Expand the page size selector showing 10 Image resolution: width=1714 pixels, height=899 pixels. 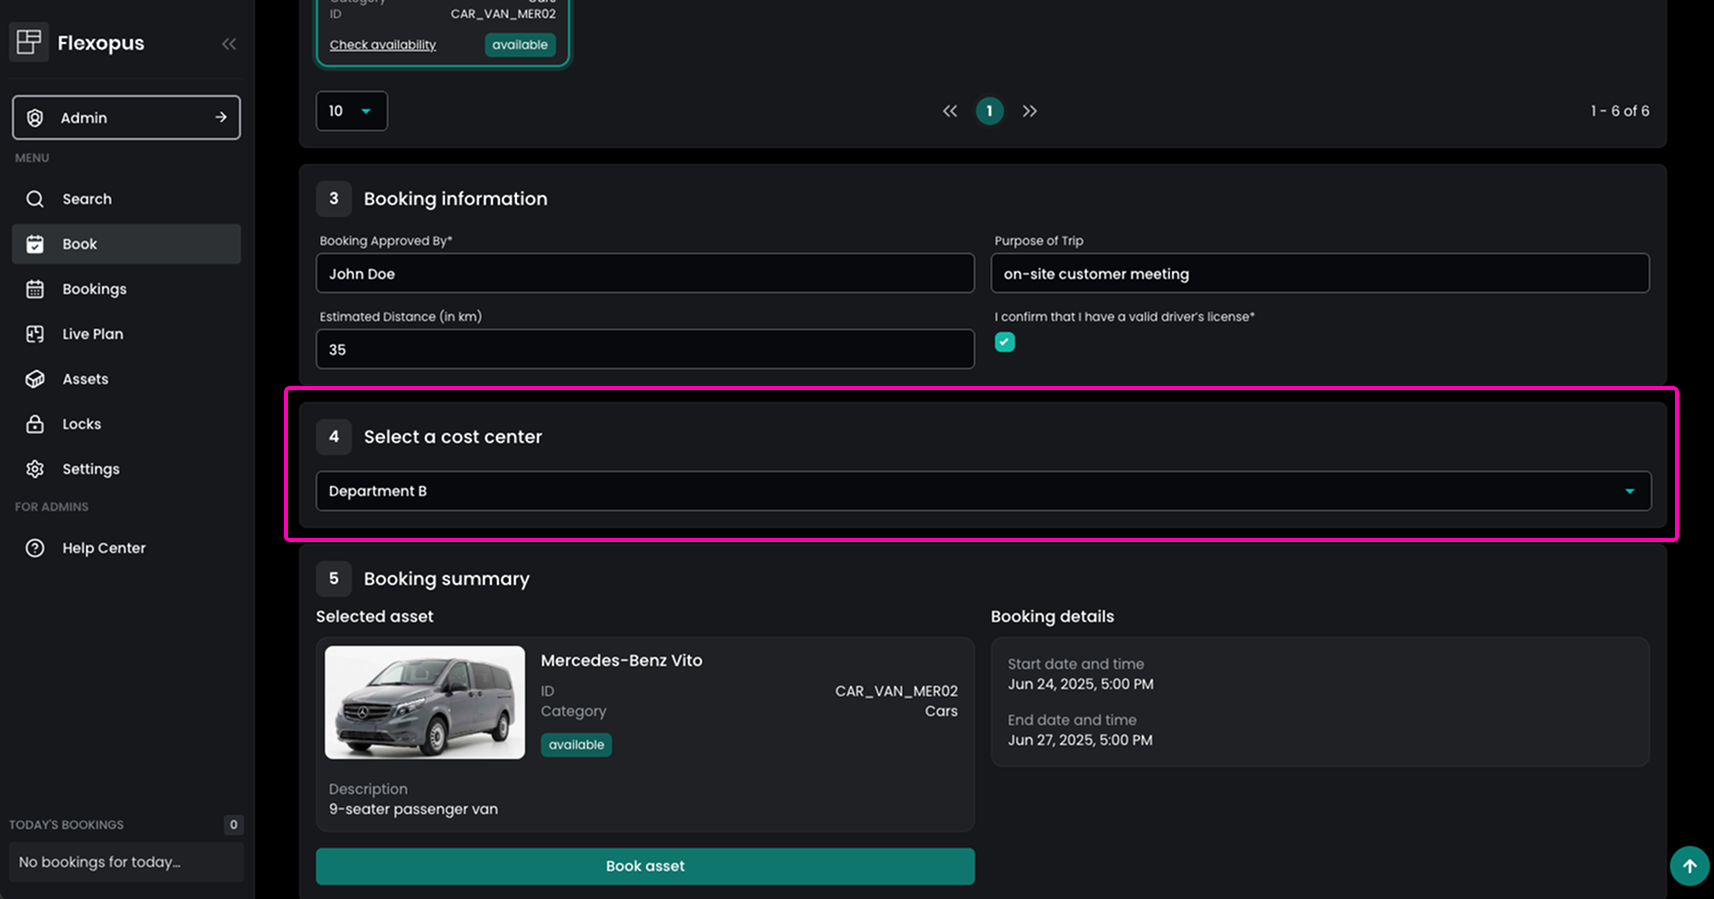(351, 111)
